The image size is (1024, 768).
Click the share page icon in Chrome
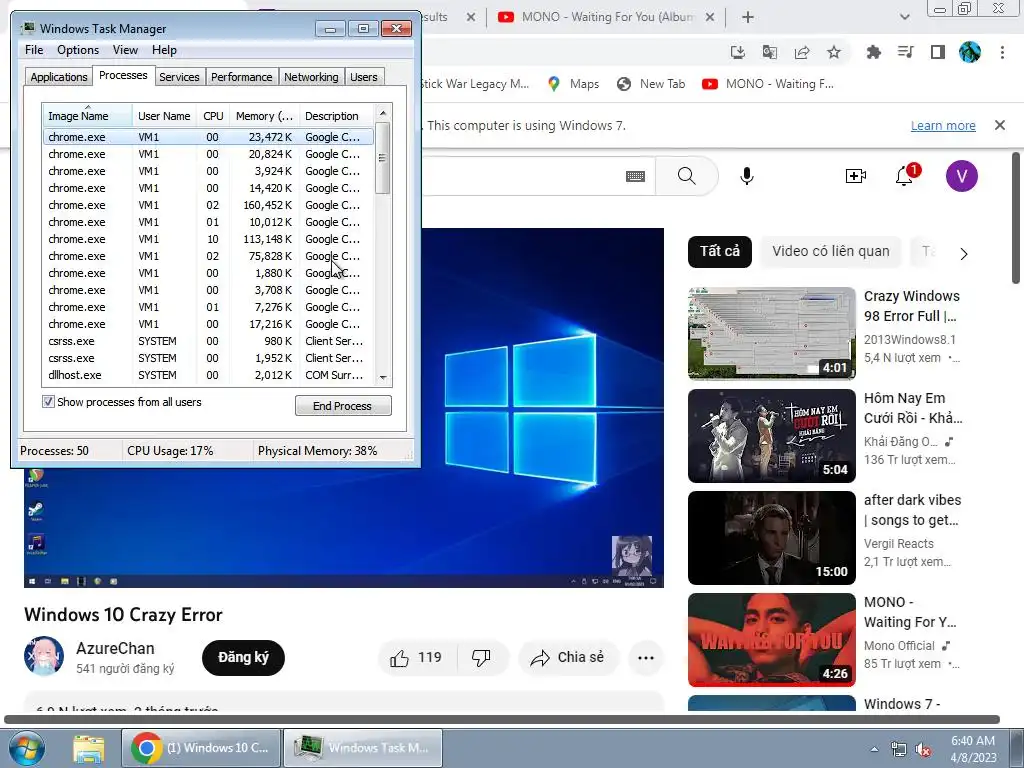point(802,52)
